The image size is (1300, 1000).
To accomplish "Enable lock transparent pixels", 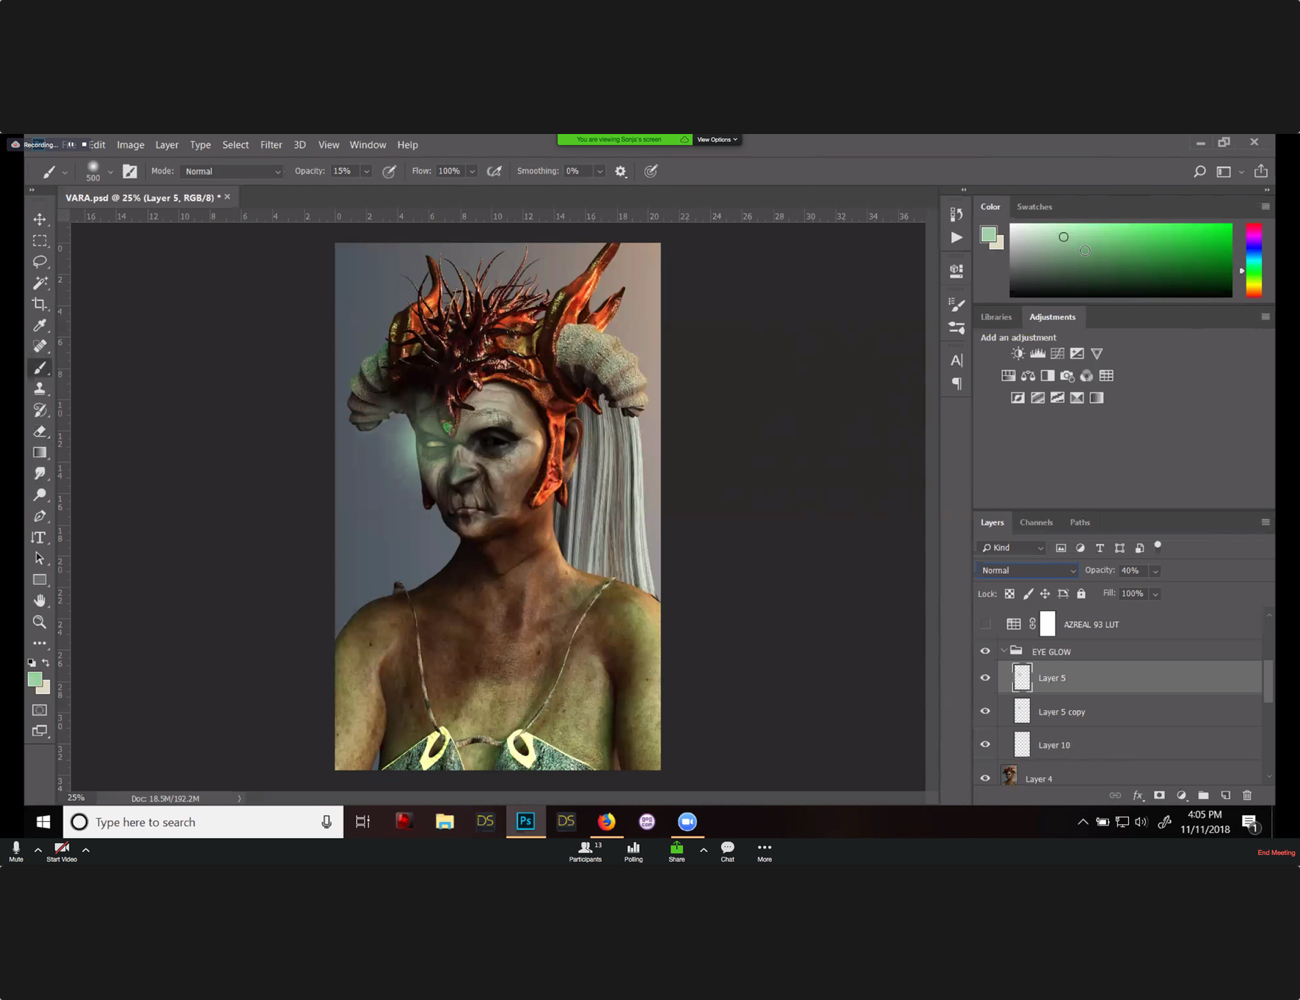I will [x=1009, y=593].
